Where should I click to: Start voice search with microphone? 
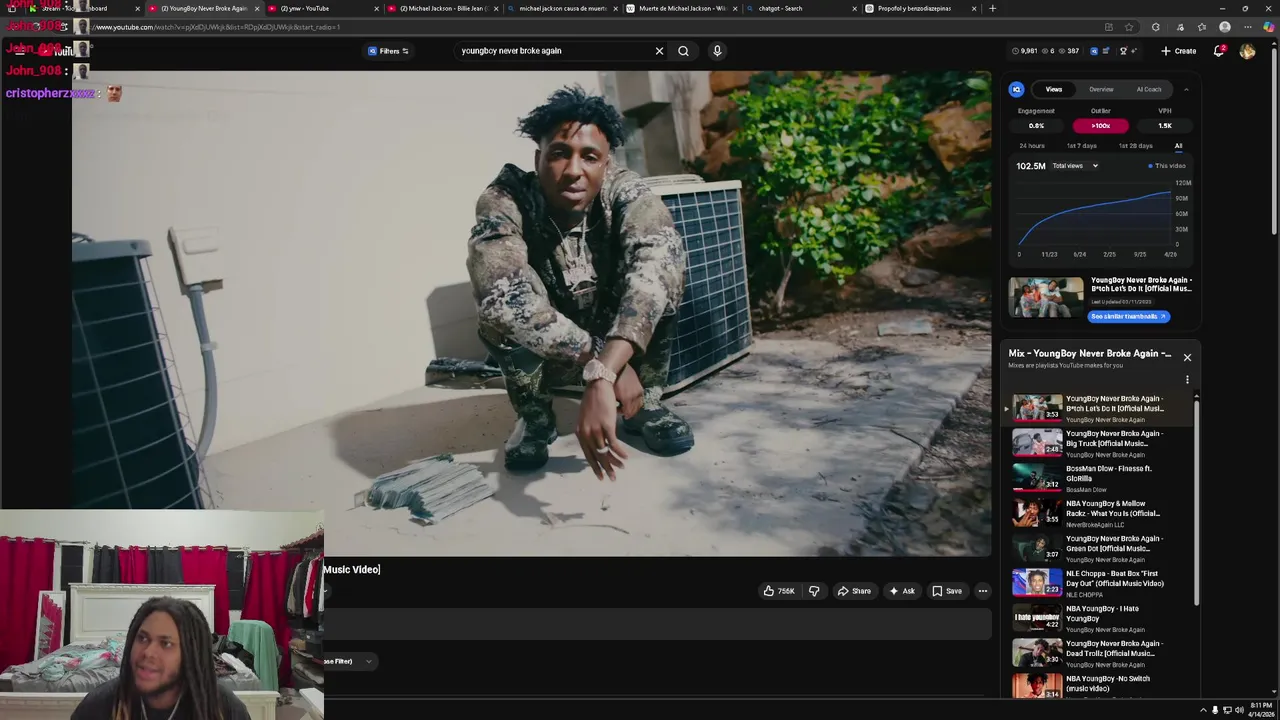717,51
